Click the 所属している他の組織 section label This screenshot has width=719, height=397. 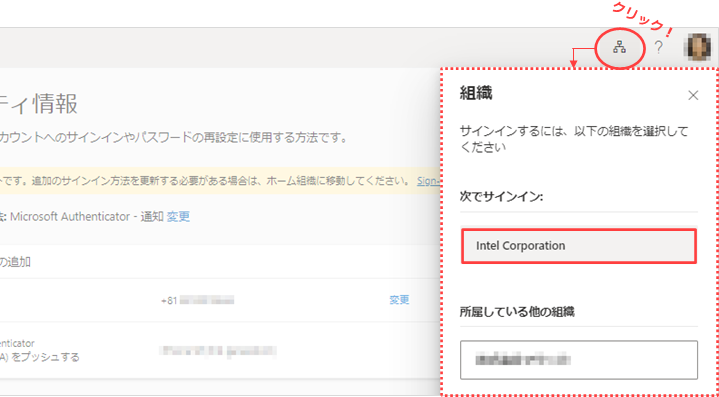click(518, 312)
